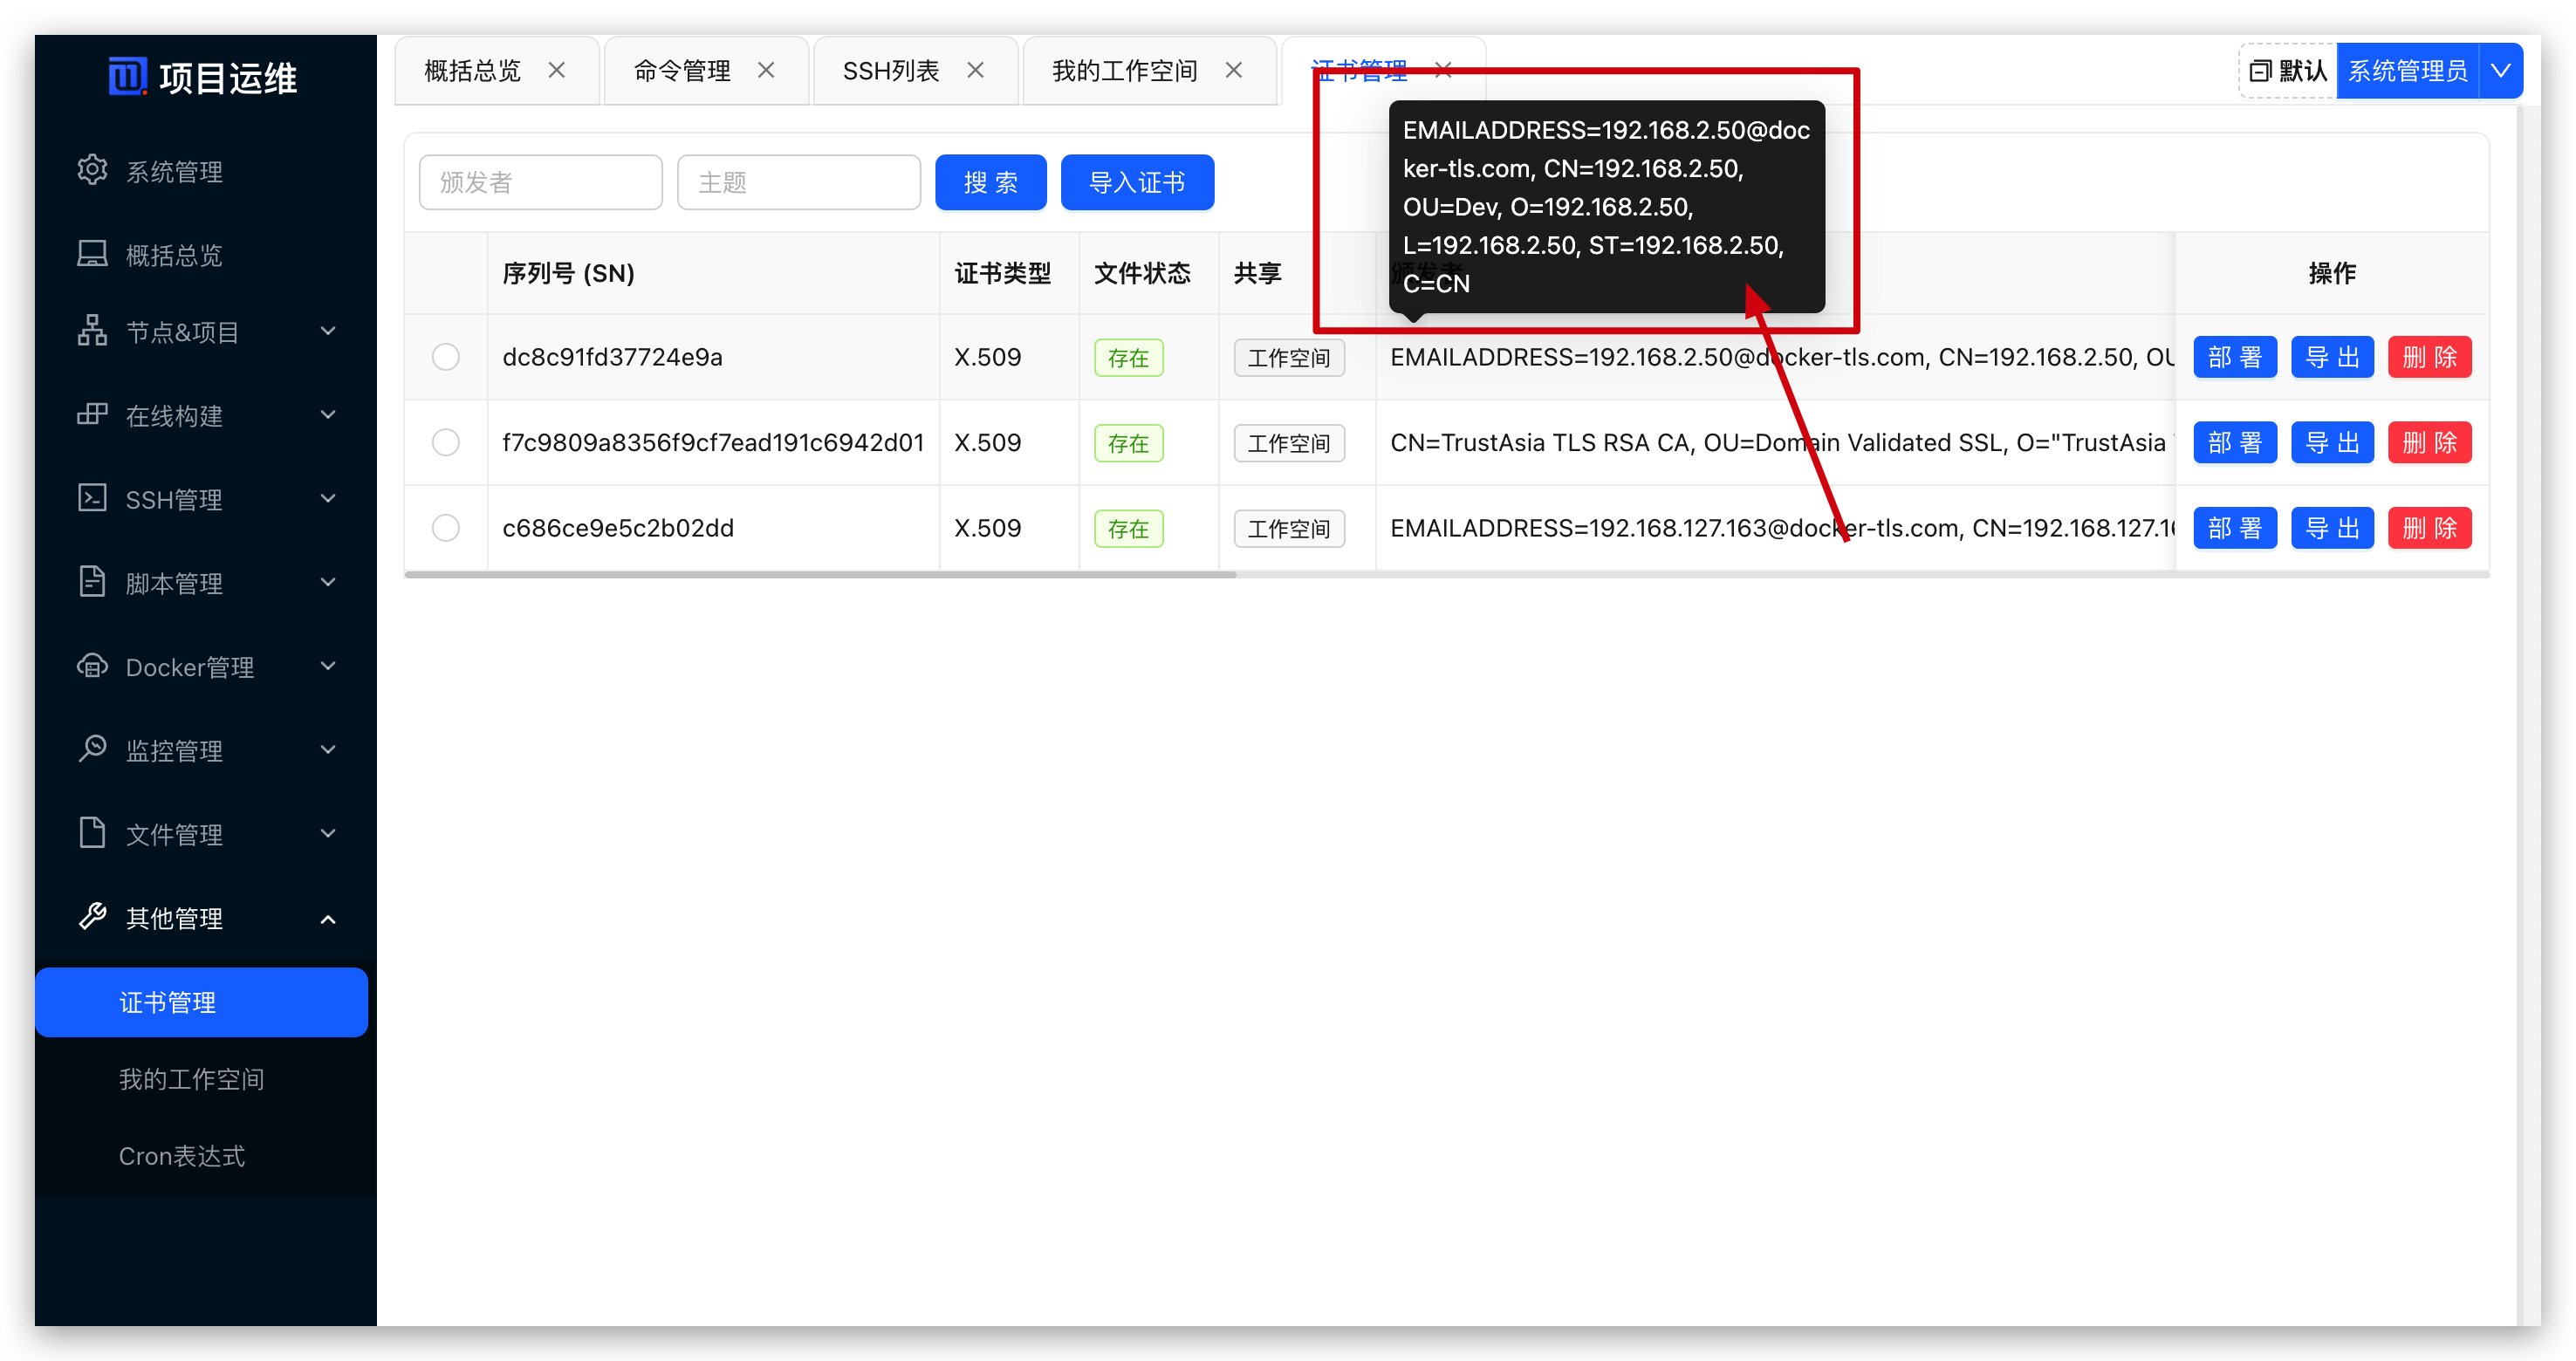Click the 节点&项目 hierarchy icon

pos(92,331)
